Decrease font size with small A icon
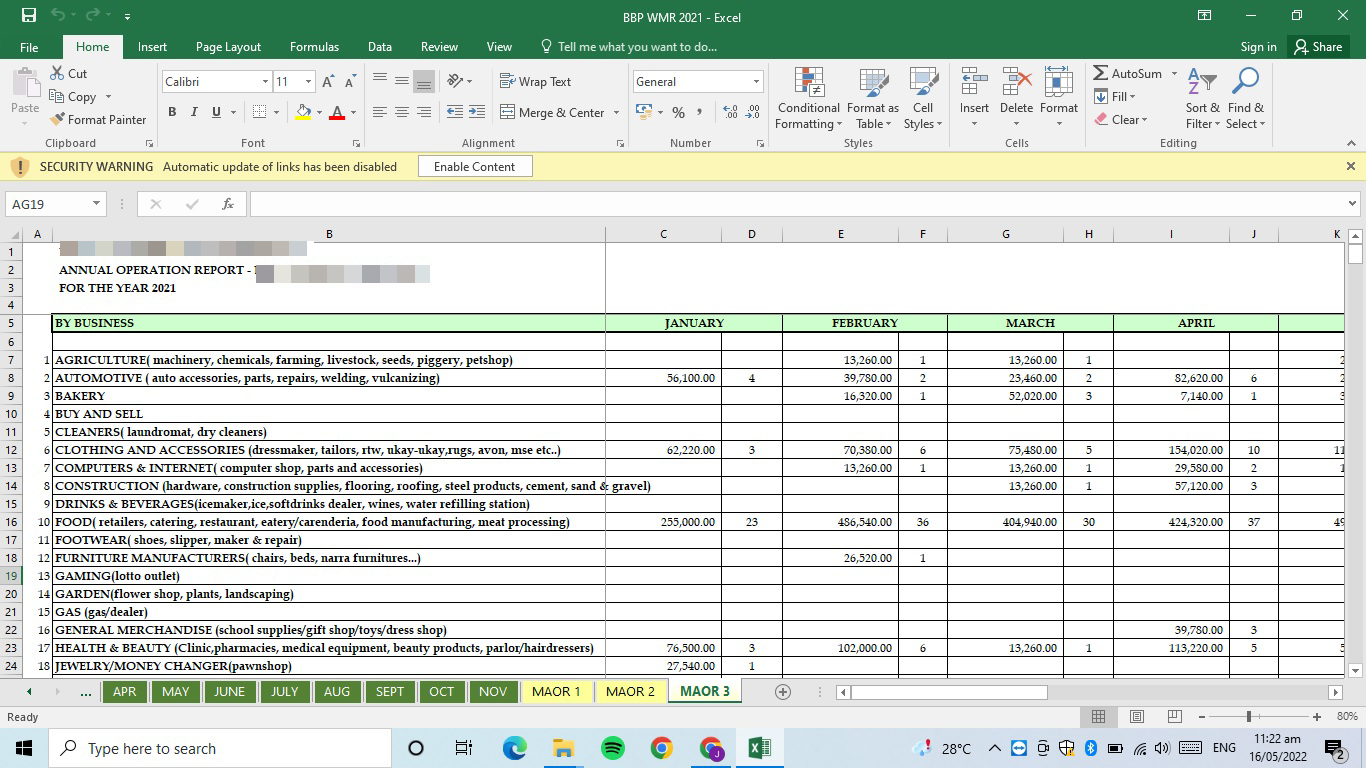 [x=350, y=81]
